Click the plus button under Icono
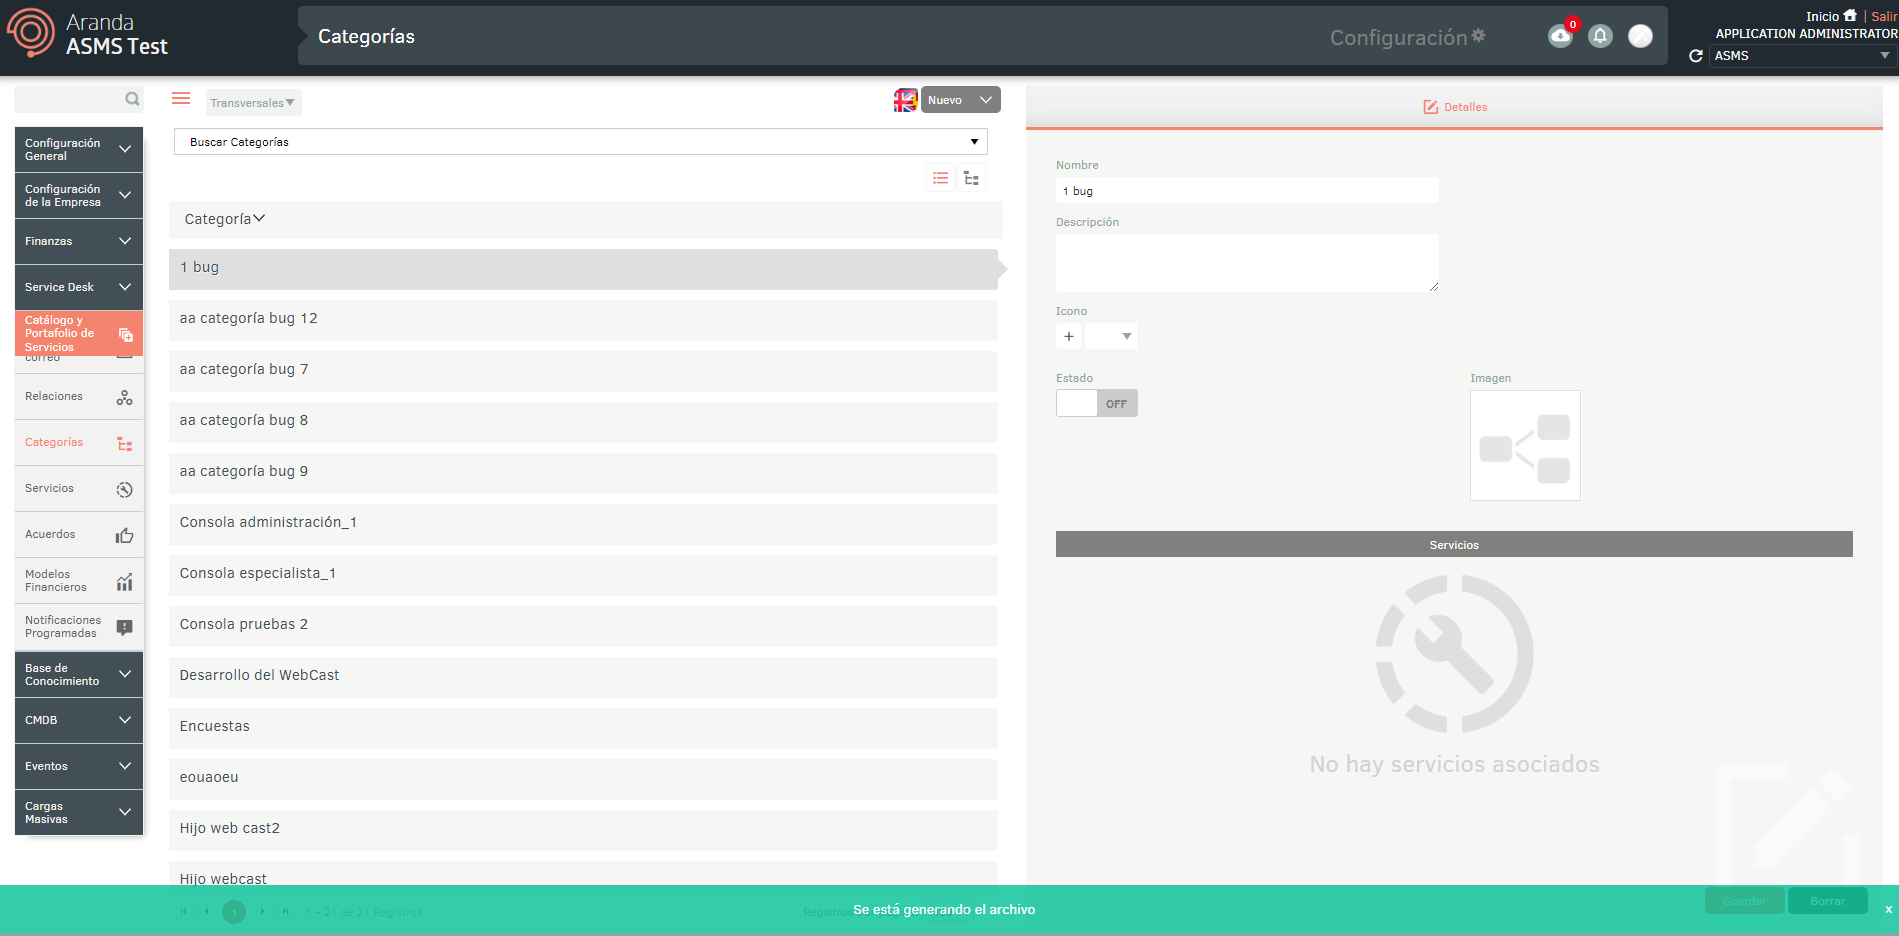The height and width of the screenshot is (936, 1899). coord(1069,336)
